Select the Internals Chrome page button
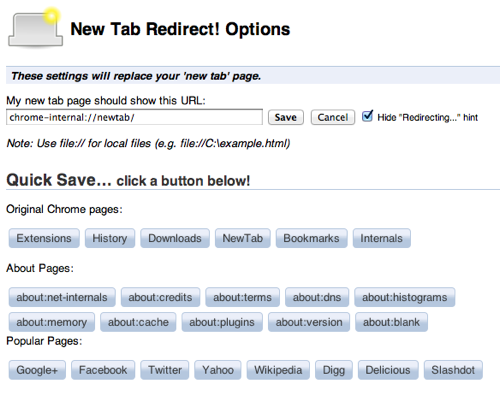Image resolution: width=500 pixels, height=396 pixels. pyautogui.click(x=382, y=238)
